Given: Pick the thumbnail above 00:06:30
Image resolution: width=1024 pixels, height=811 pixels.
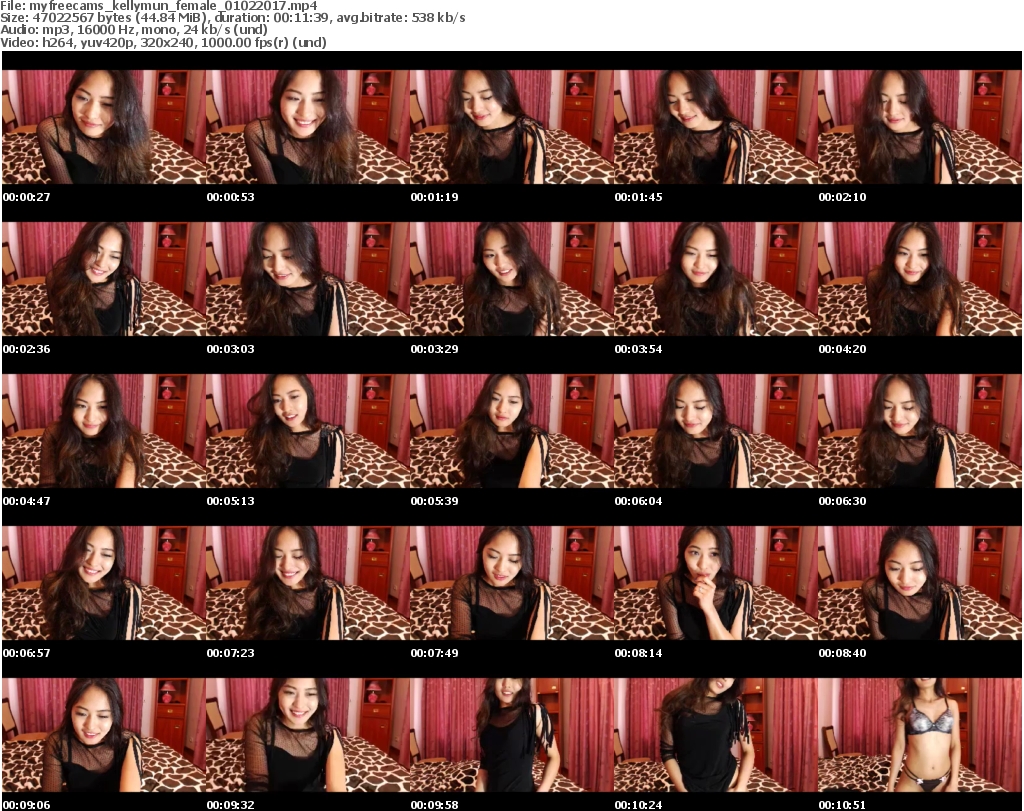Looking at the screenshot, I should pos(920,431).
